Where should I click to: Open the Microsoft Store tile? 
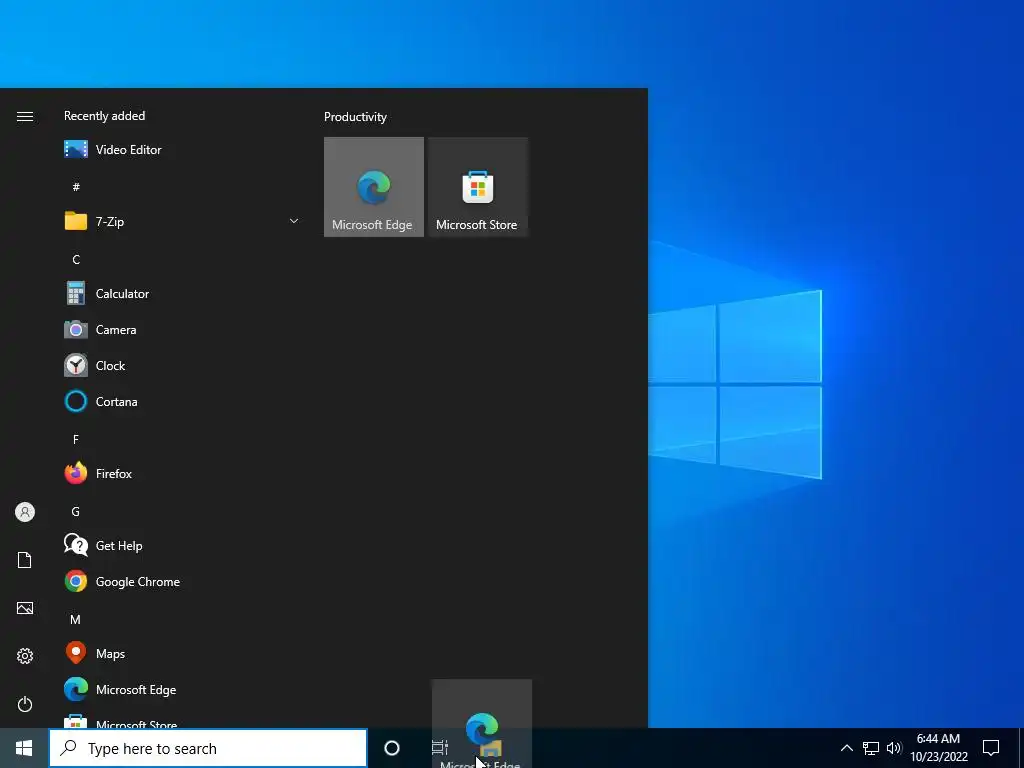[x=477, y=187]
